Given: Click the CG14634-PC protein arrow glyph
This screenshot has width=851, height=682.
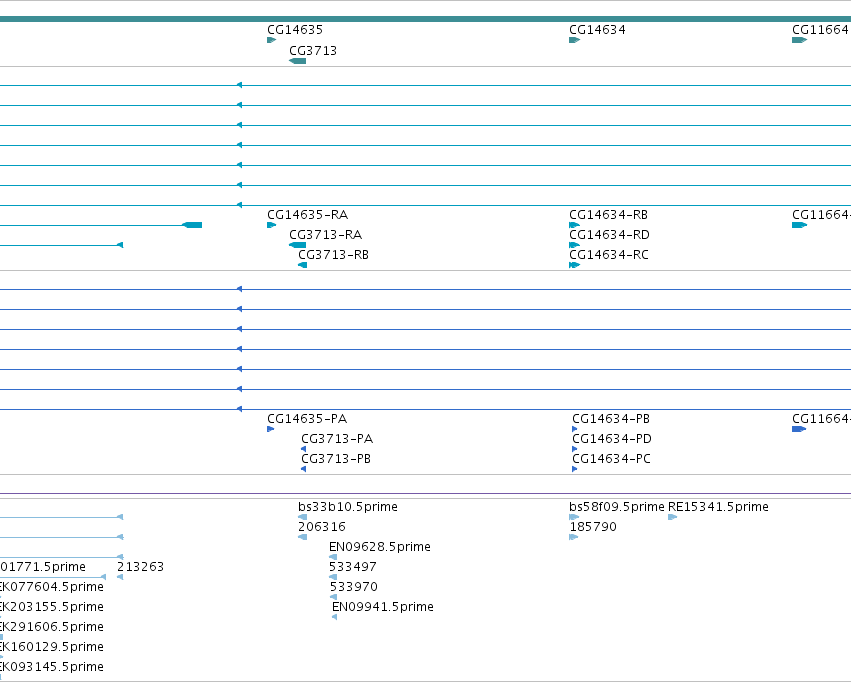Looking at the screenshot, I should click(574, 469).
